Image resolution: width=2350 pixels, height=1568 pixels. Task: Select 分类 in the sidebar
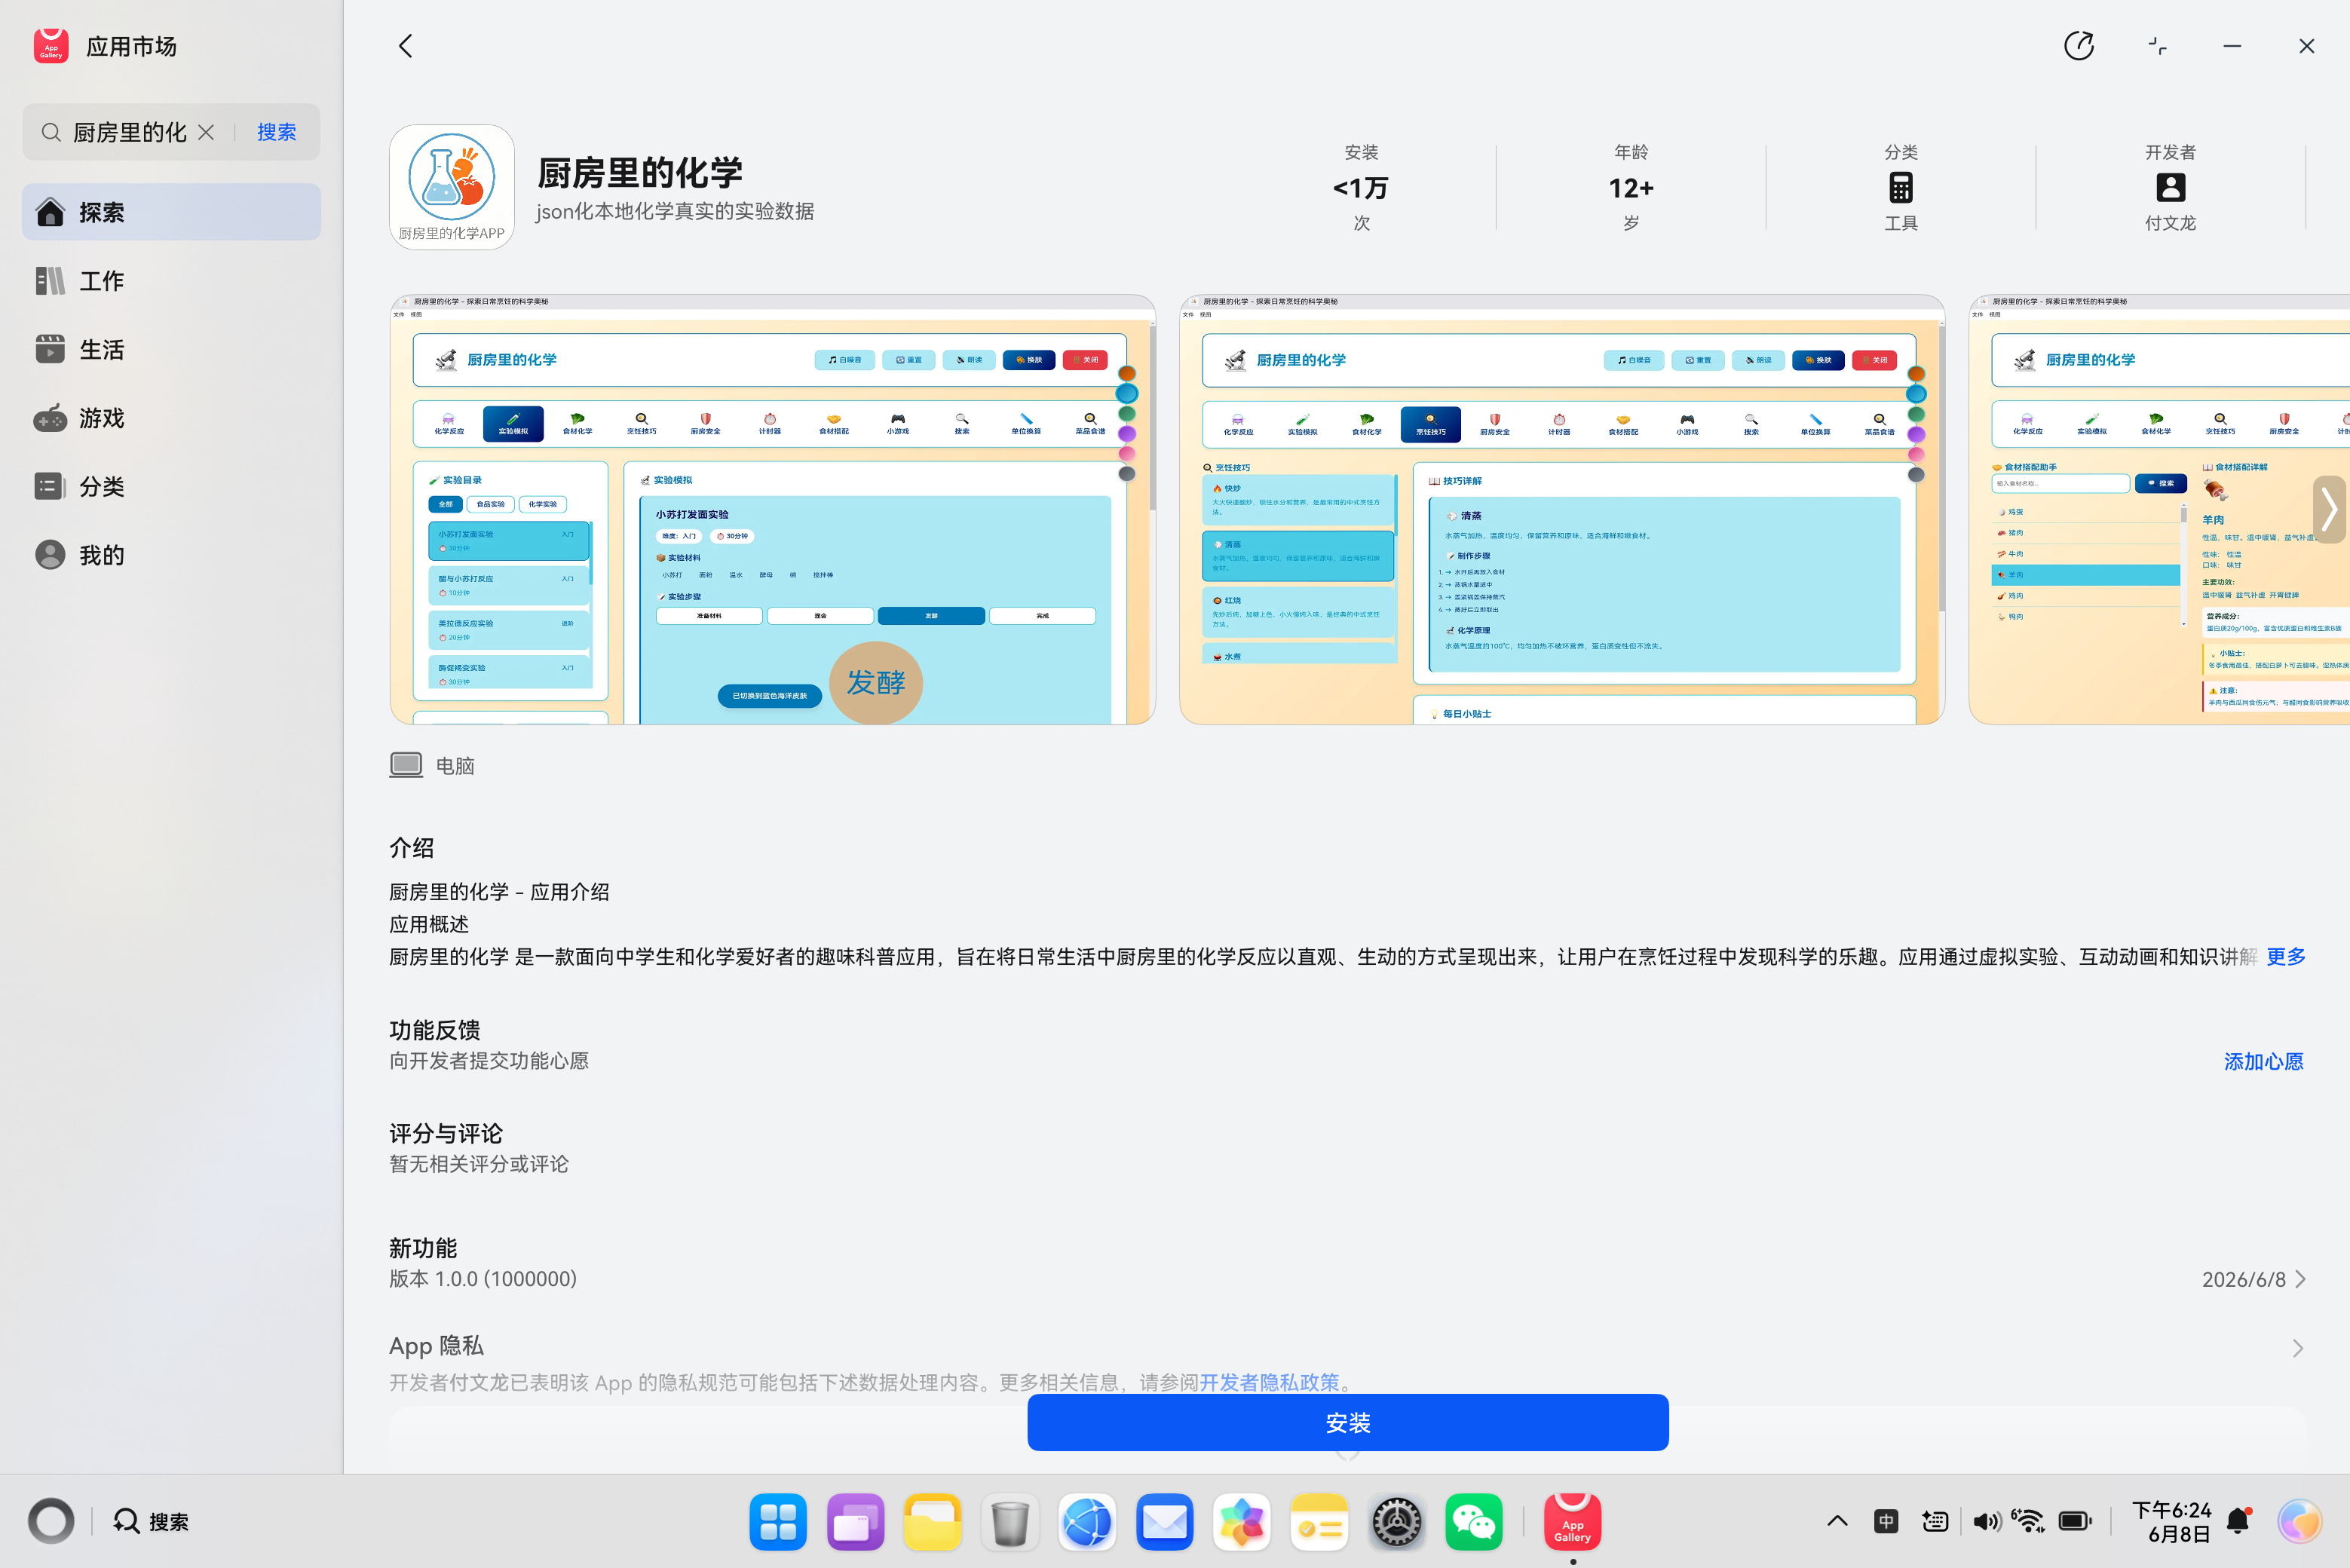[171, 486]
